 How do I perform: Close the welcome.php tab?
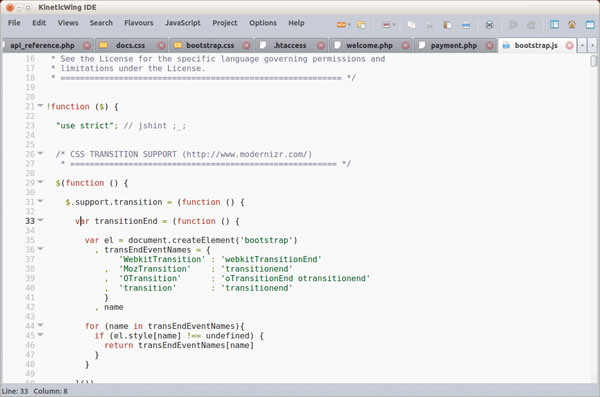[405, 45]
